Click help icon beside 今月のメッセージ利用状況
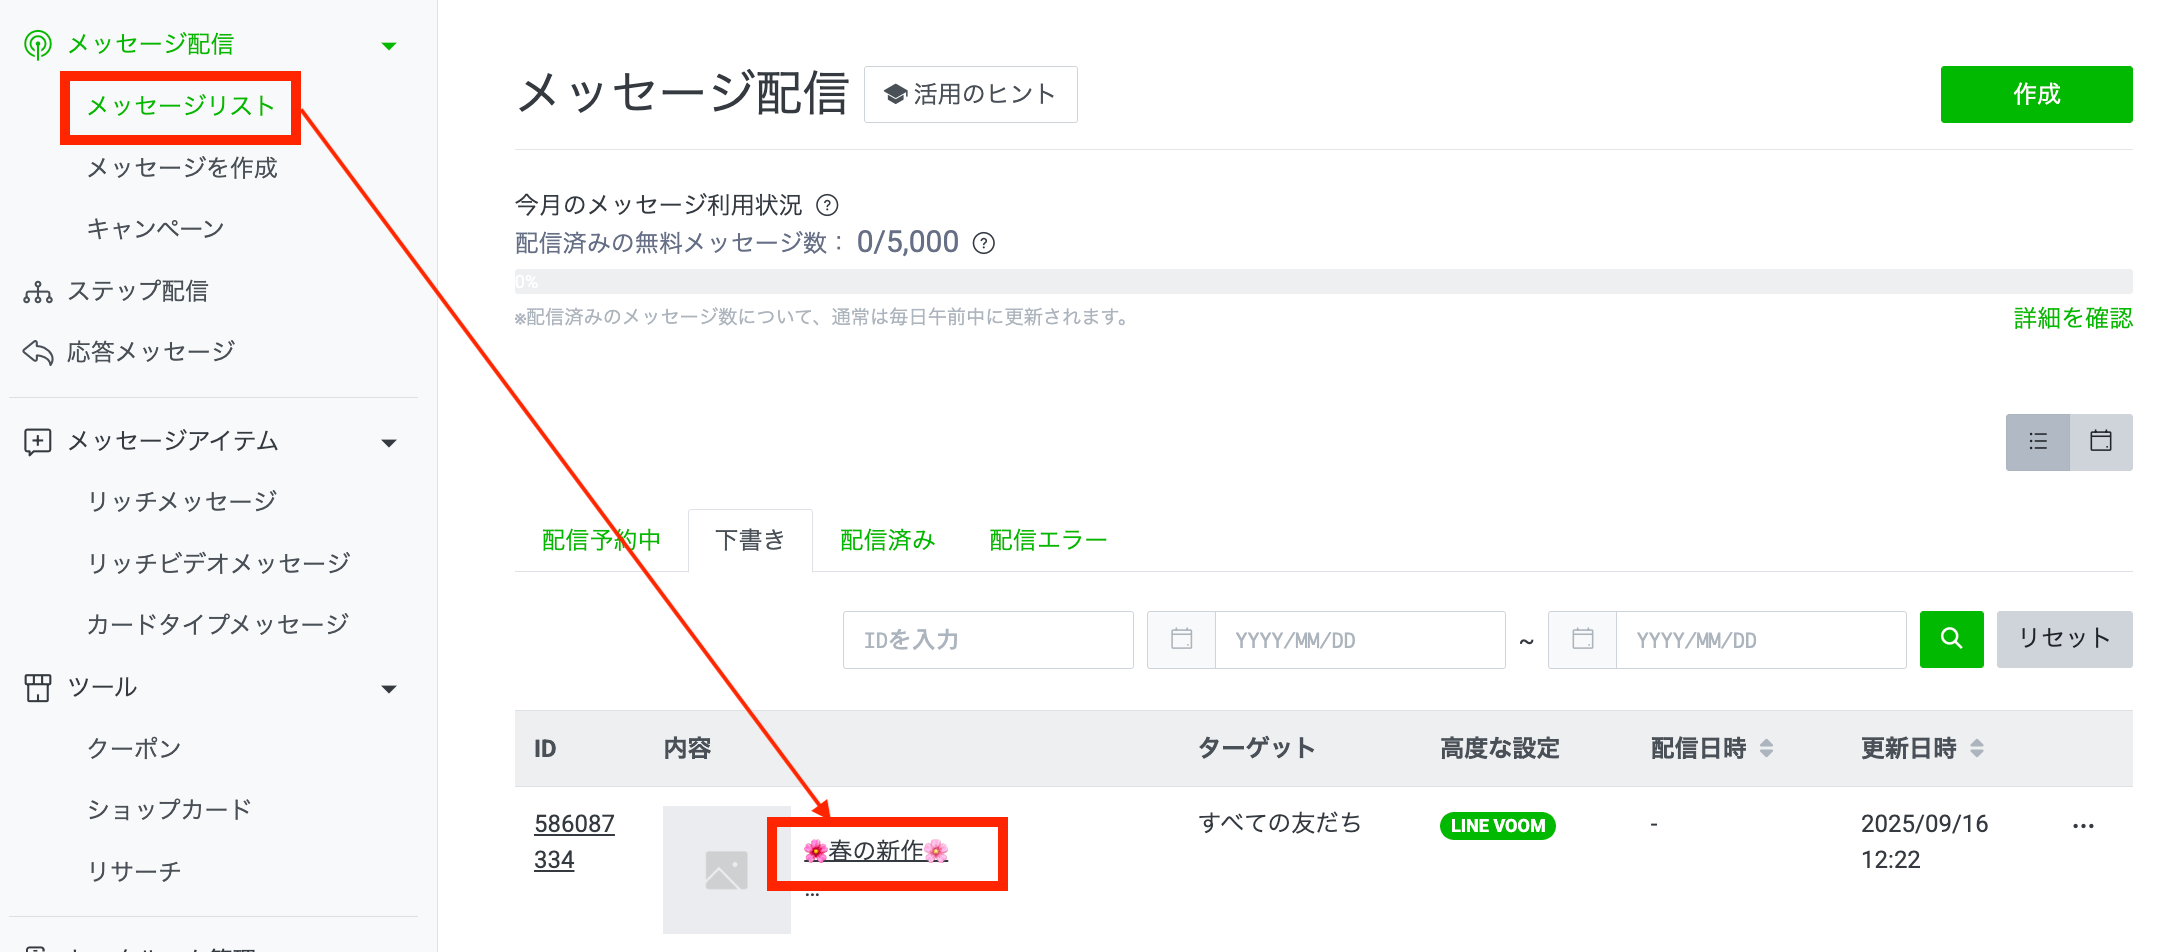 click(827, 205)
